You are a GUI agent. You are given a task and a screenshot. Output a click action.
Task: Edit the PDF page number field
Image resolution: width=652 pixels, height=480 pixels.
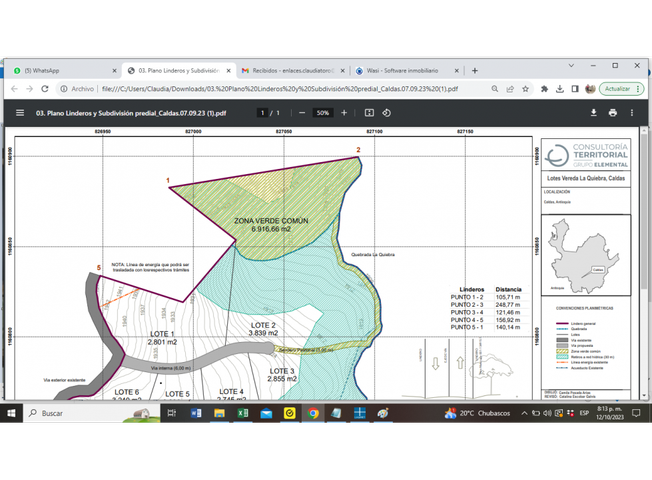click(x=262, y=113)
